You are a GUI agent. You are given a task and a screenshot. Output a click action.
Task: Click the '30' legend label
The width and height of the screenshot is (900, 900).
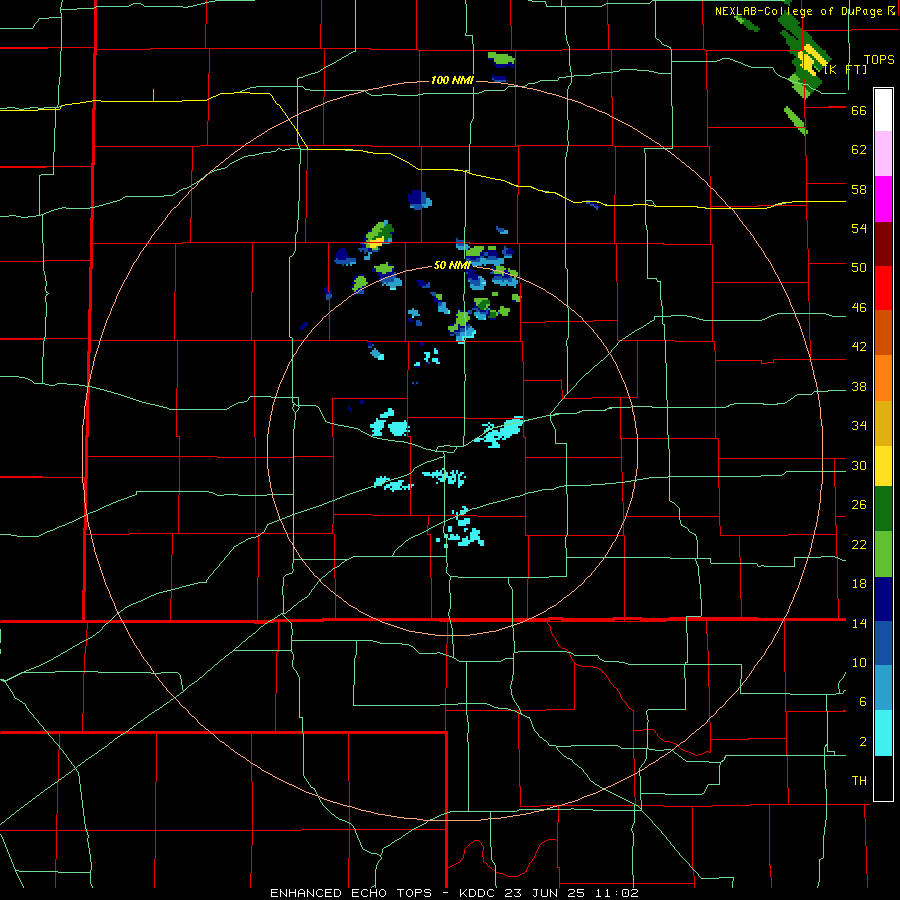tap(859, 465)
